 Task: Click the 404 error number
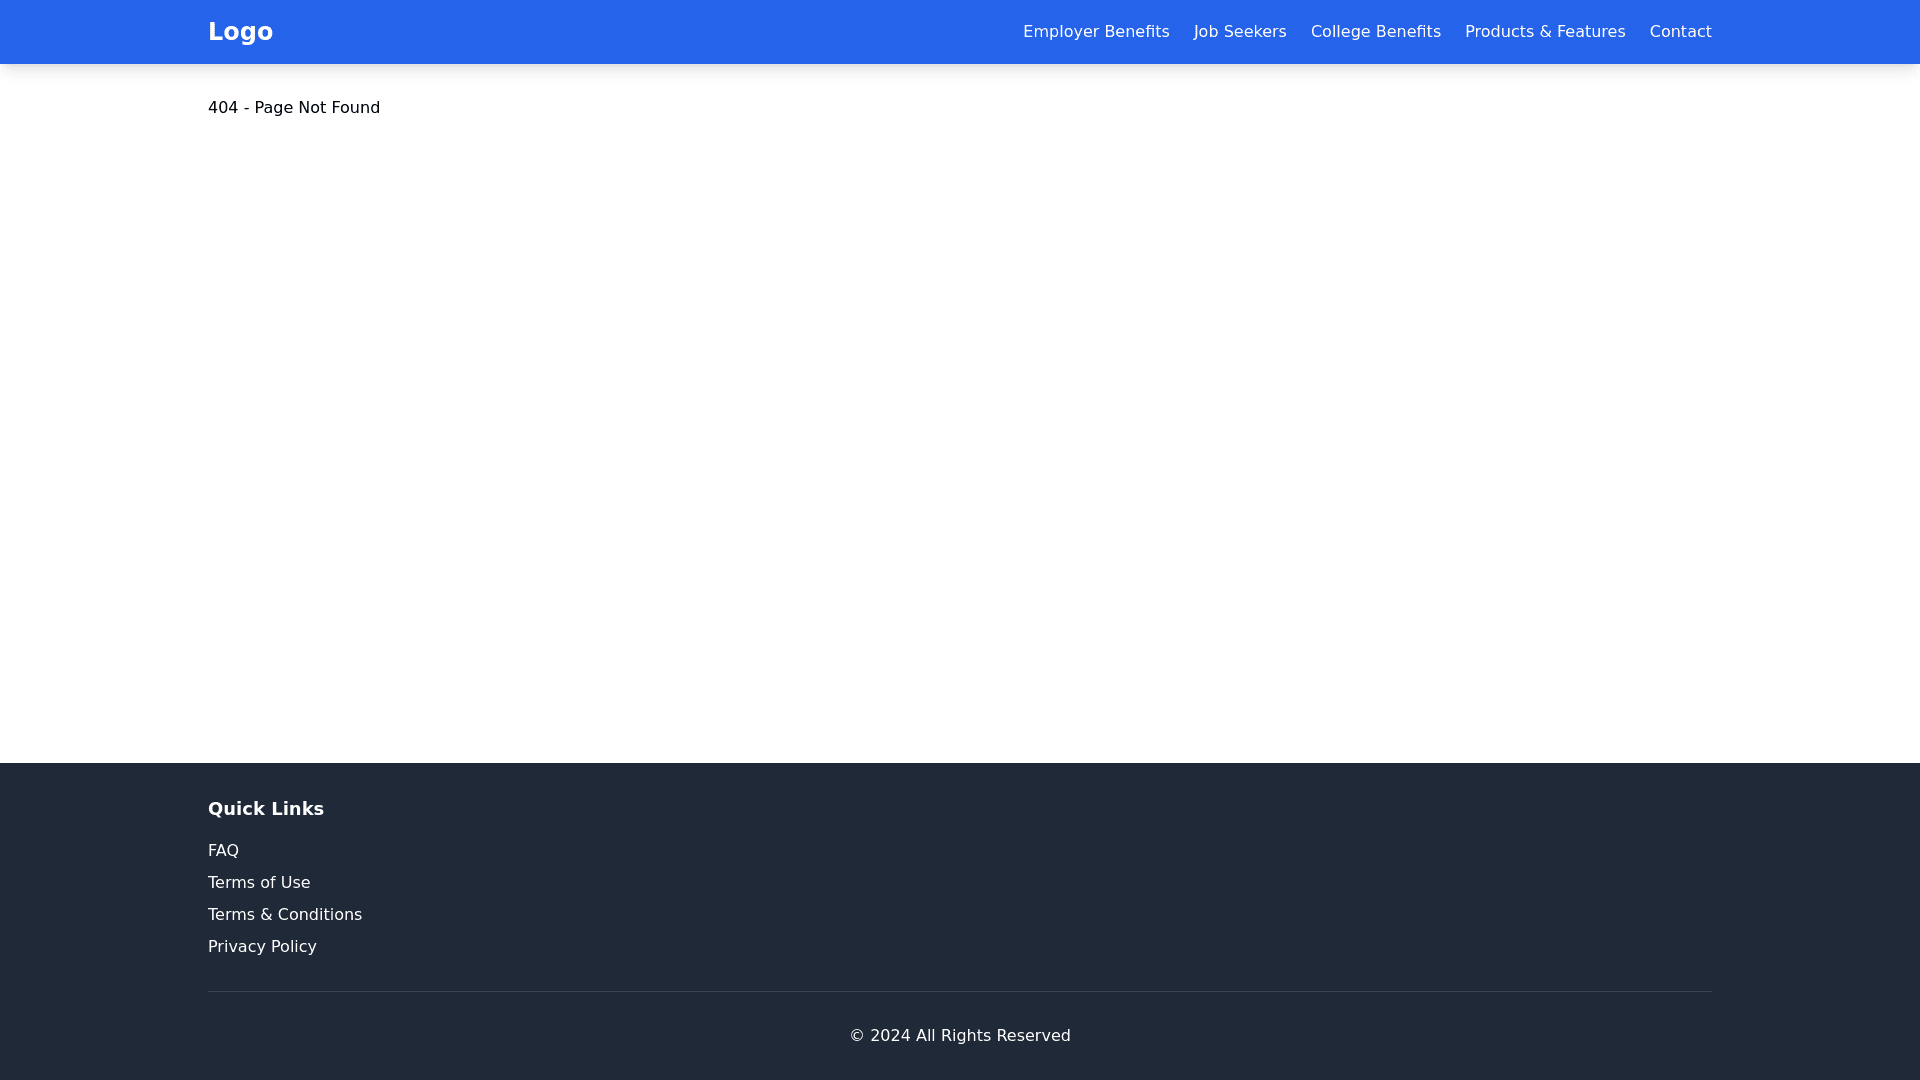pyautogui.click(x=222, y=108)
